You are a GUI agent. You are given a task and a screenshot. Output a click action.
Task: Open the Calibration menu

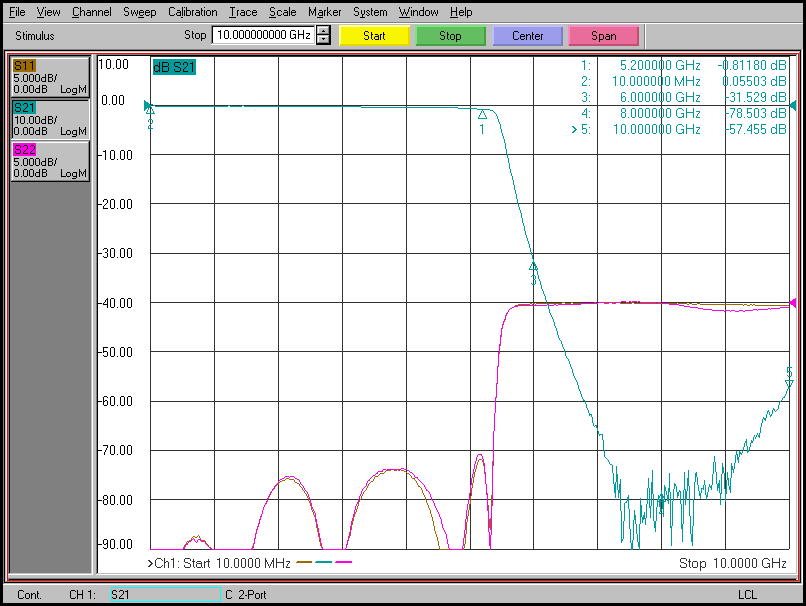(x=192, y=12)
